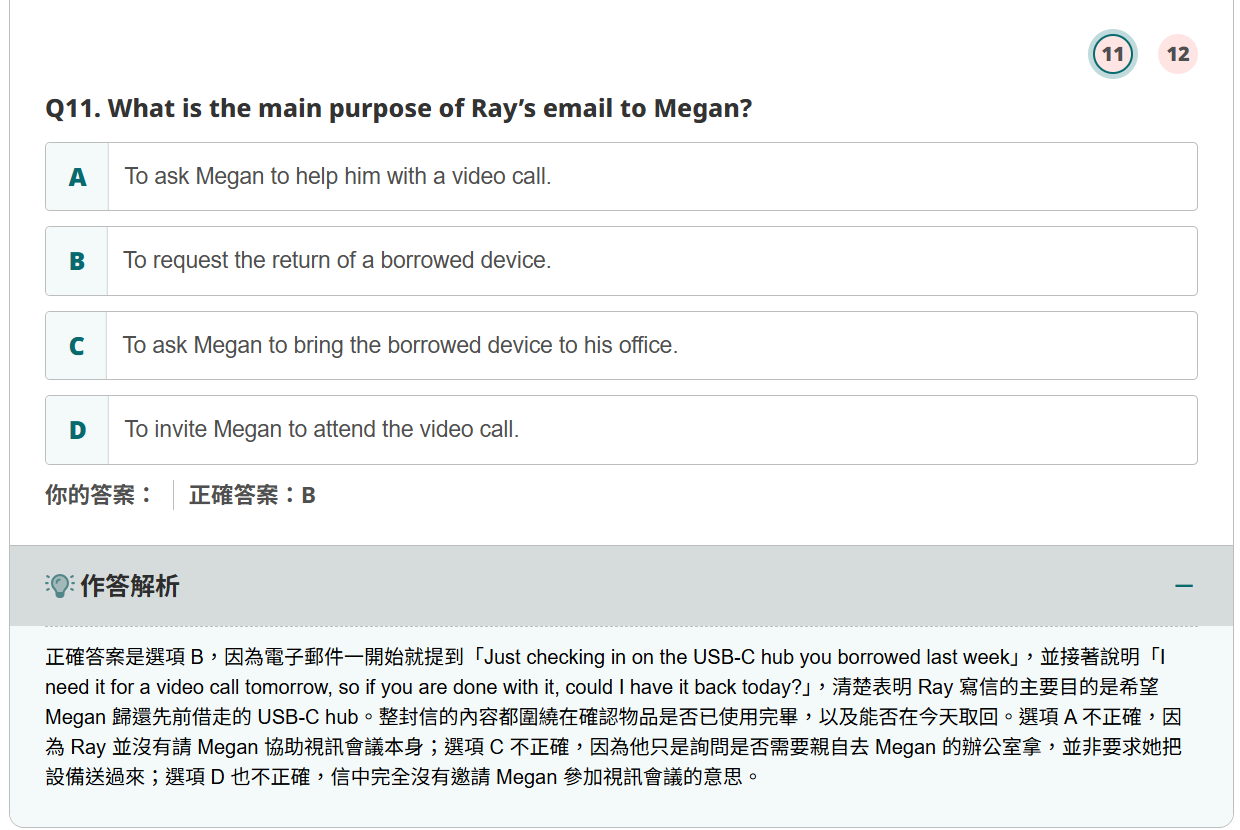Pick "To ask Megan to bring the borrowed device" option
The image size is (1240, 830).
click(400, 346)
